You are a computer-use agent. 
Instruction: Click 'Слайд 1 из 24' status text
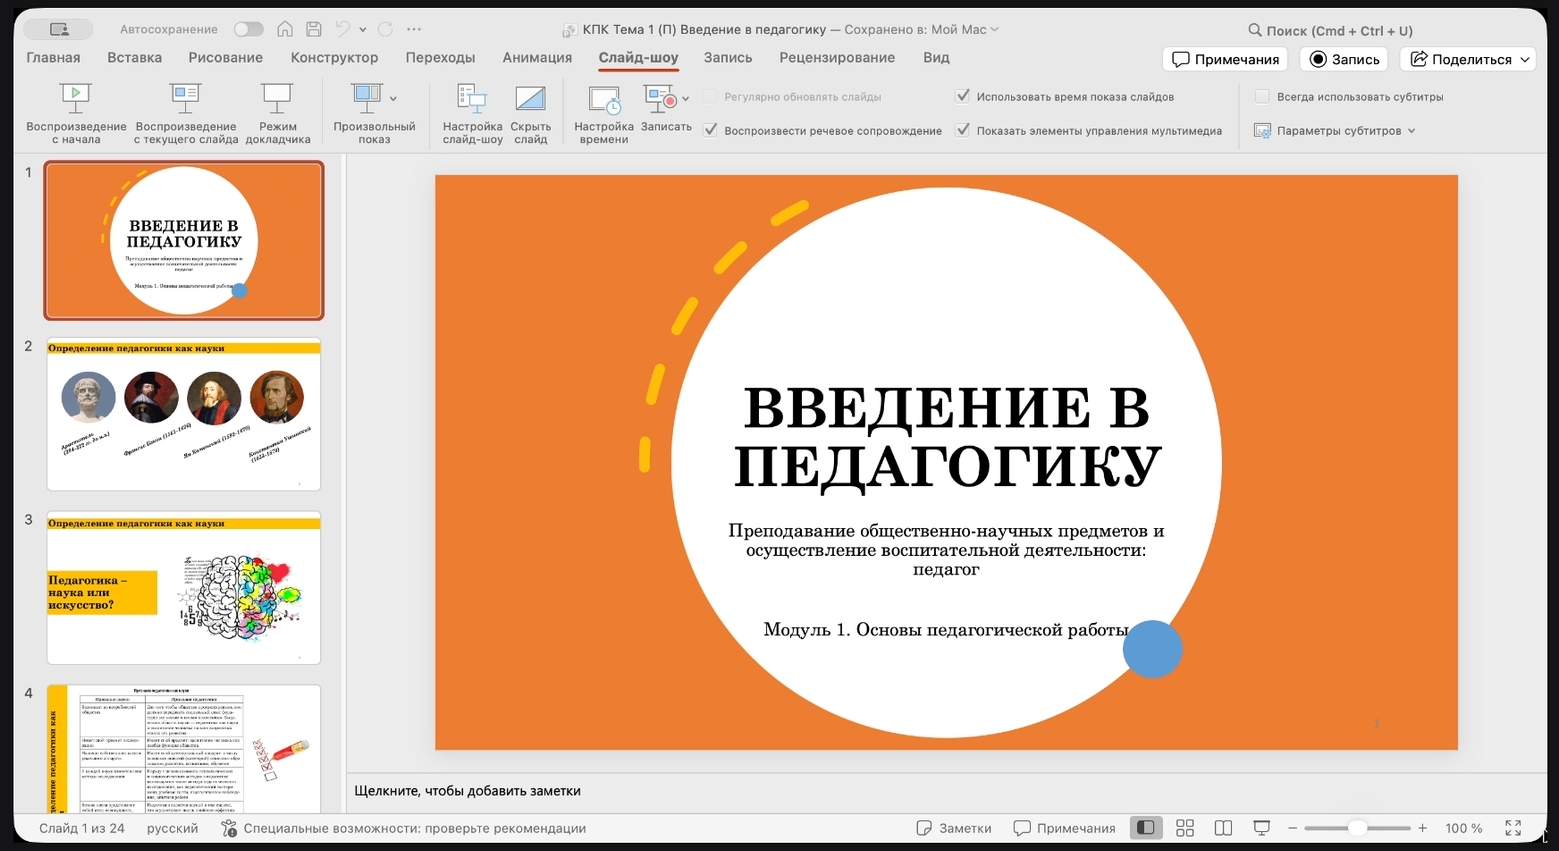pos(82,828)
